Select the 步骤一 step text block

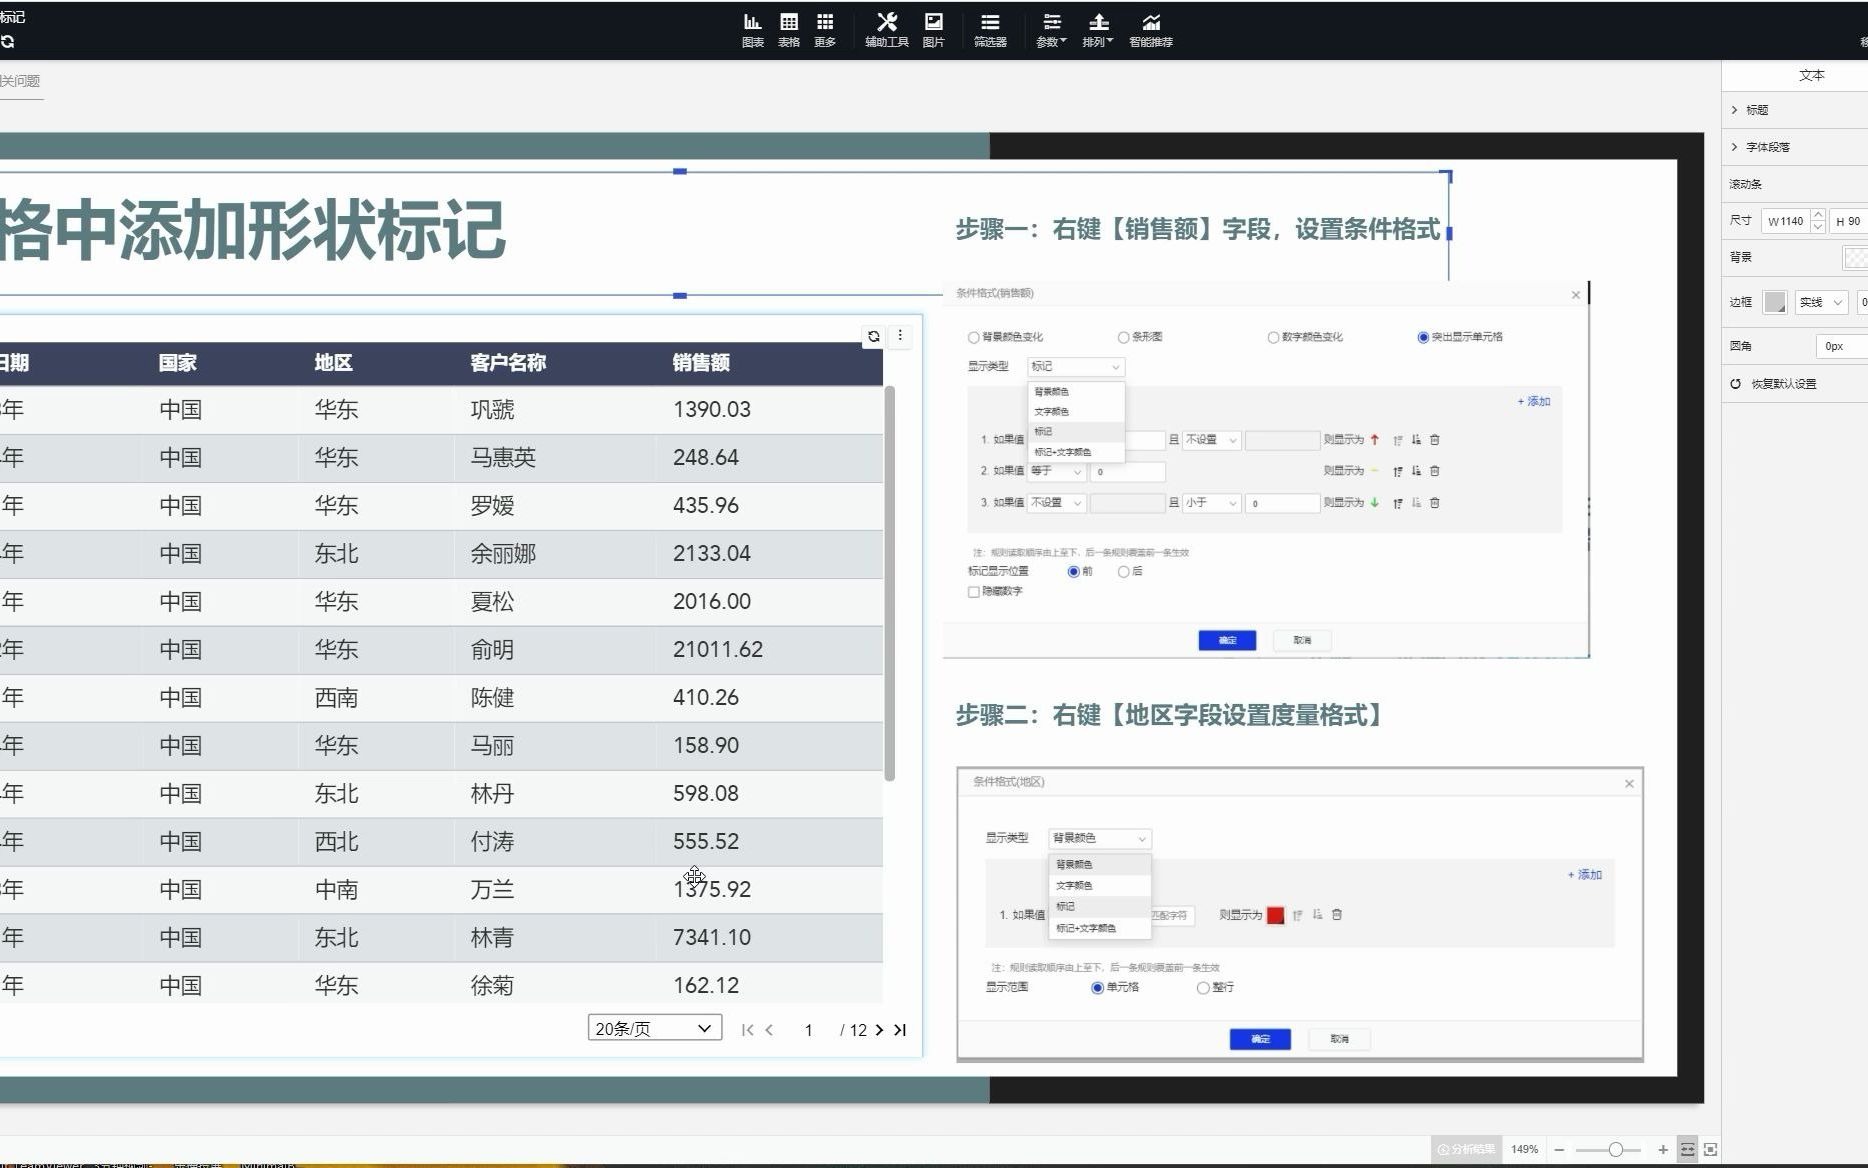pos(1197,229)
